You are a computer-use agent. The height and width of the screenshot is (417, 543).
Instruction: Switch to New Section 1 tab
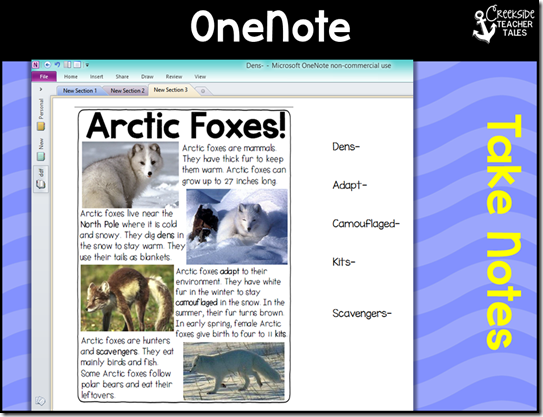tap(80, 91)
